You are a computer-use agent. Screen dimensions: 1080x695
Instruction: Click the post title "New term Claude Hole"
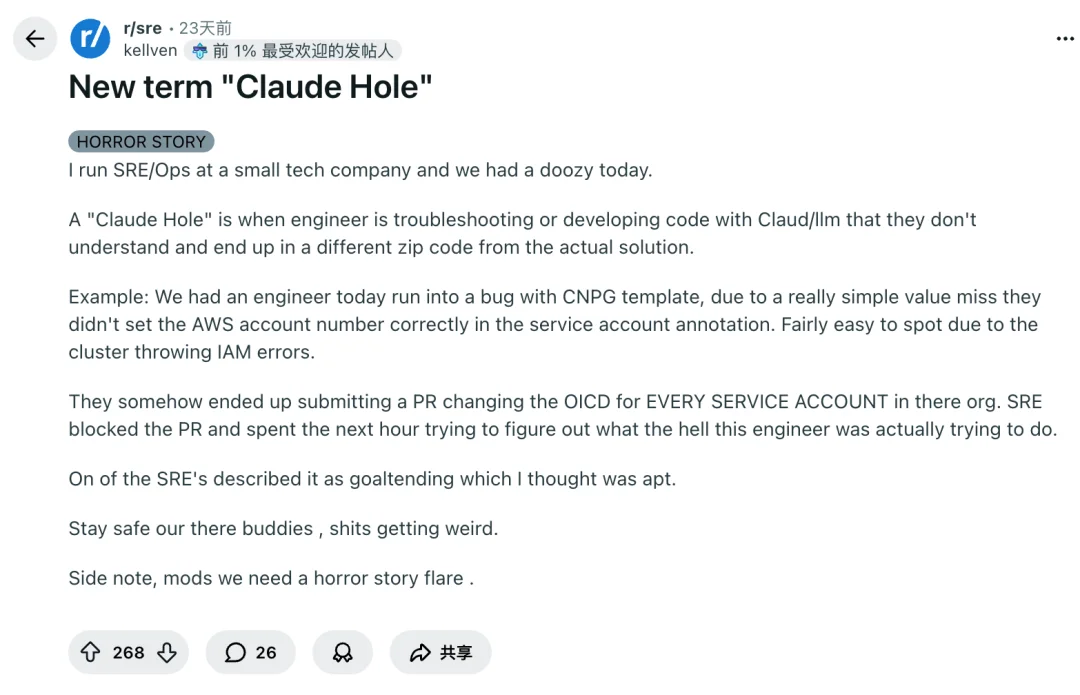(x=250, y=87)
